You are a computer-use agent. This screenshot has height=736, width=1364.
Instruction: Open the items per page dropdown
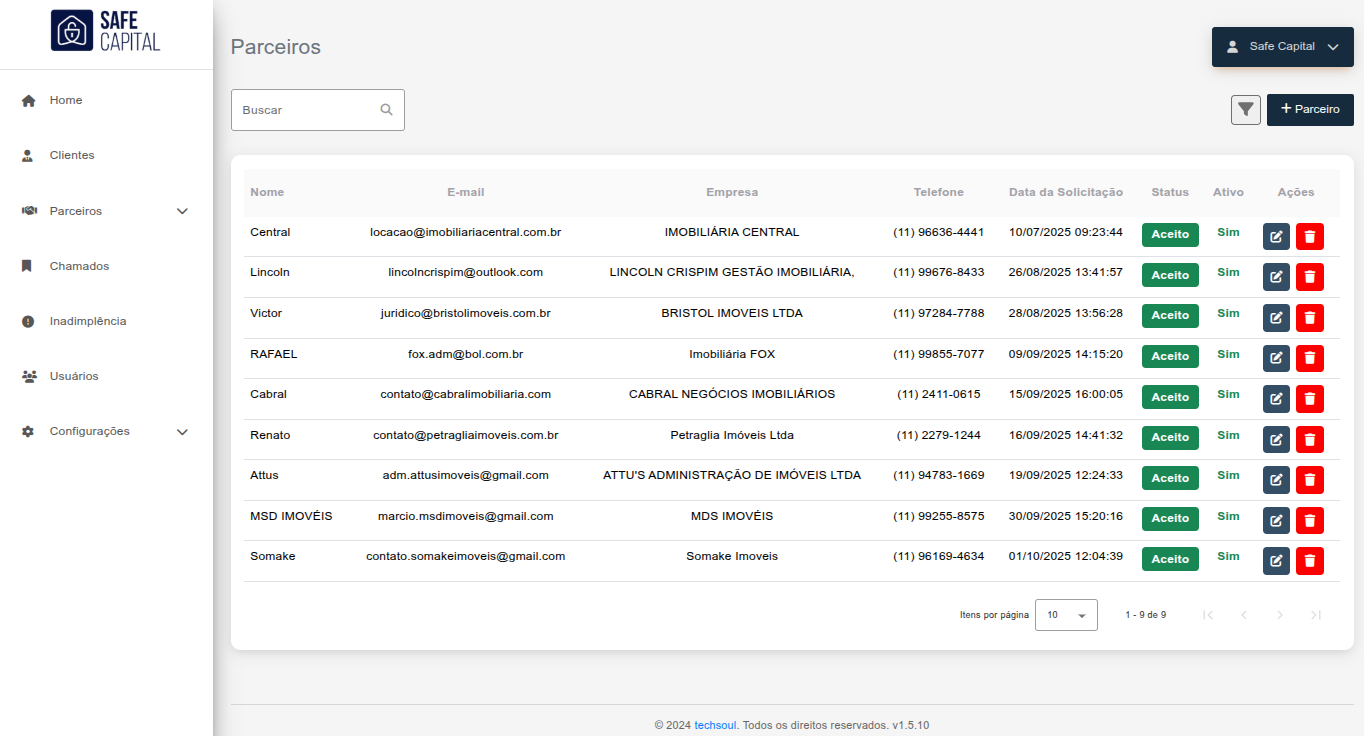click(1065, 615)
